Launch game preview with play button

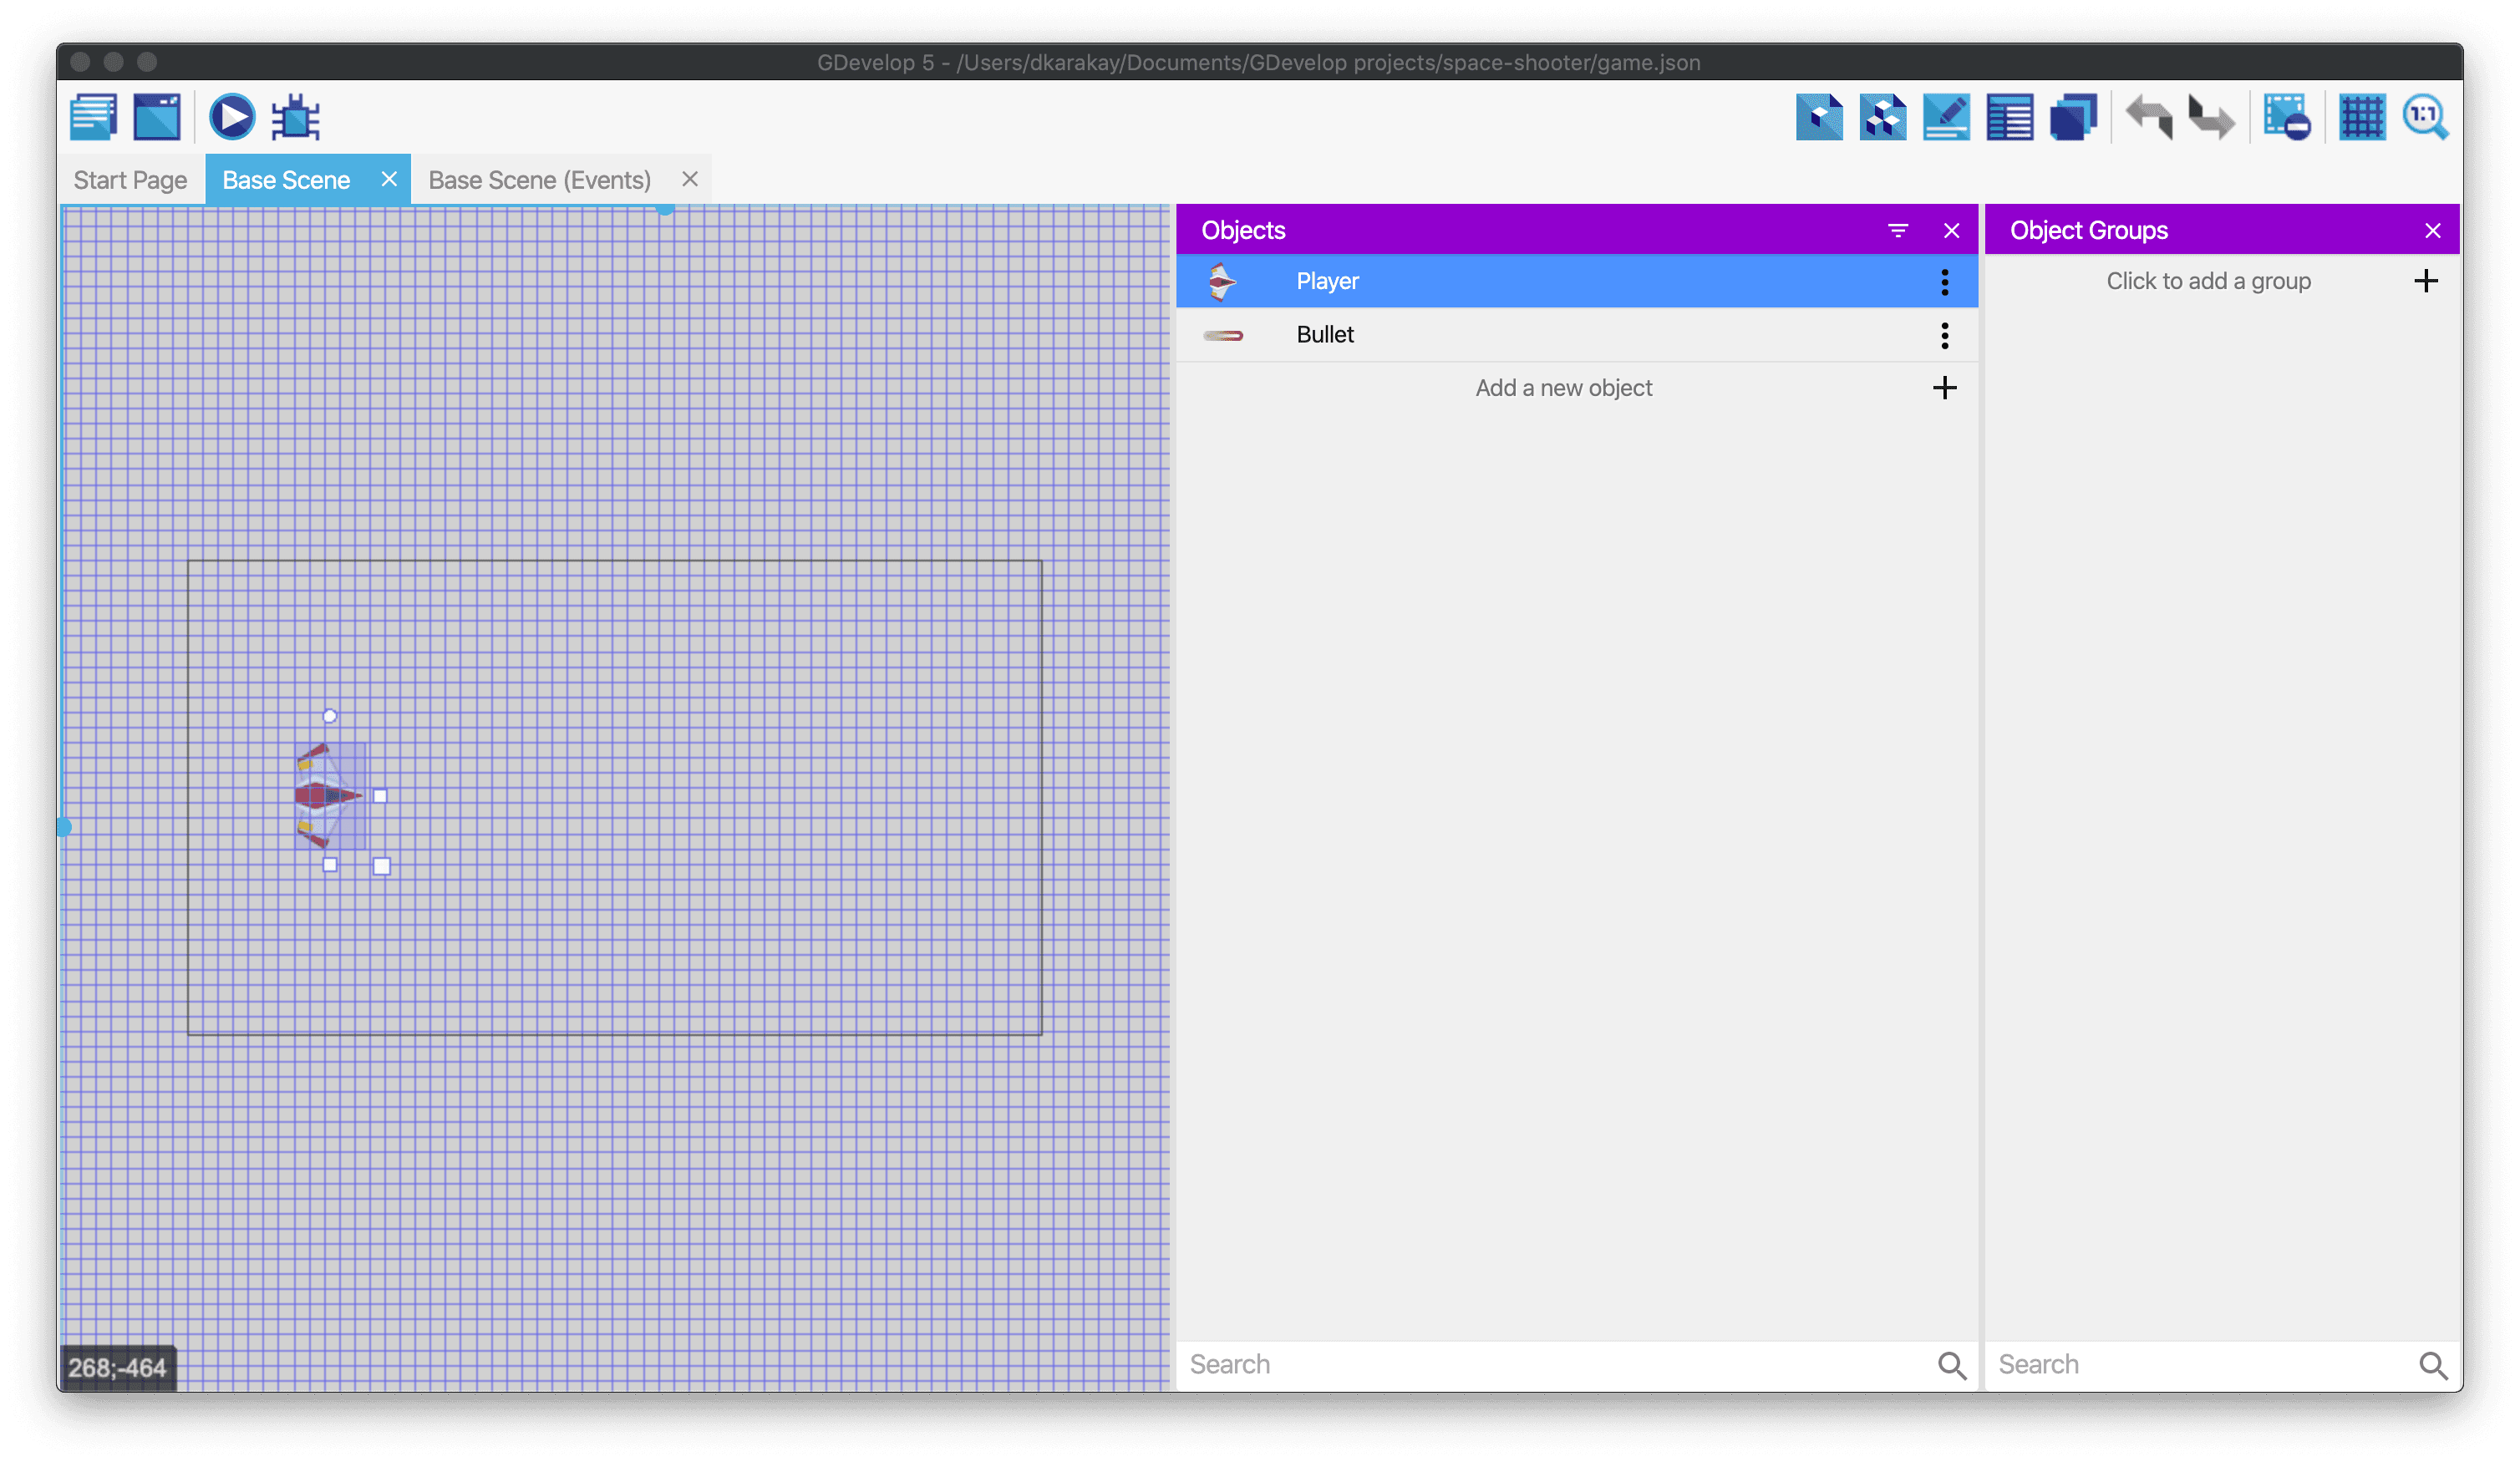click(x=232, y=117)
